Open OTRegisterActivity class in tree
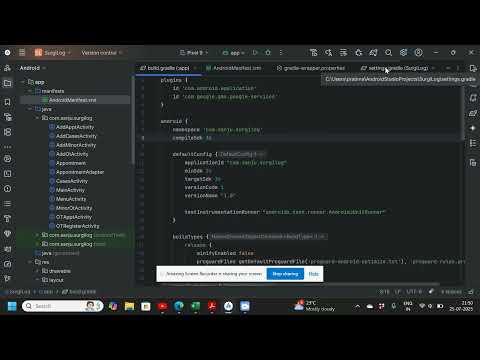Viewport: 480px width, 360px height. tap(77, 226)
